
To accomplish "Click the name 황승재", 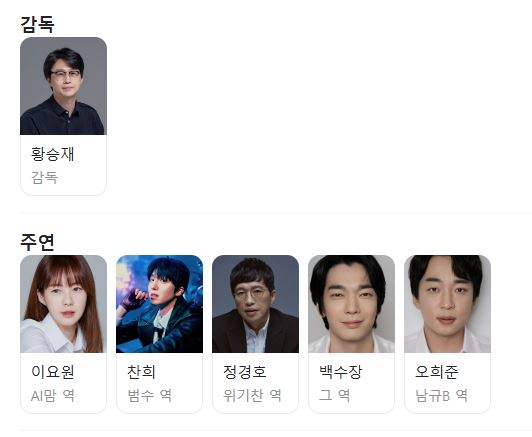I will [53, 154].
